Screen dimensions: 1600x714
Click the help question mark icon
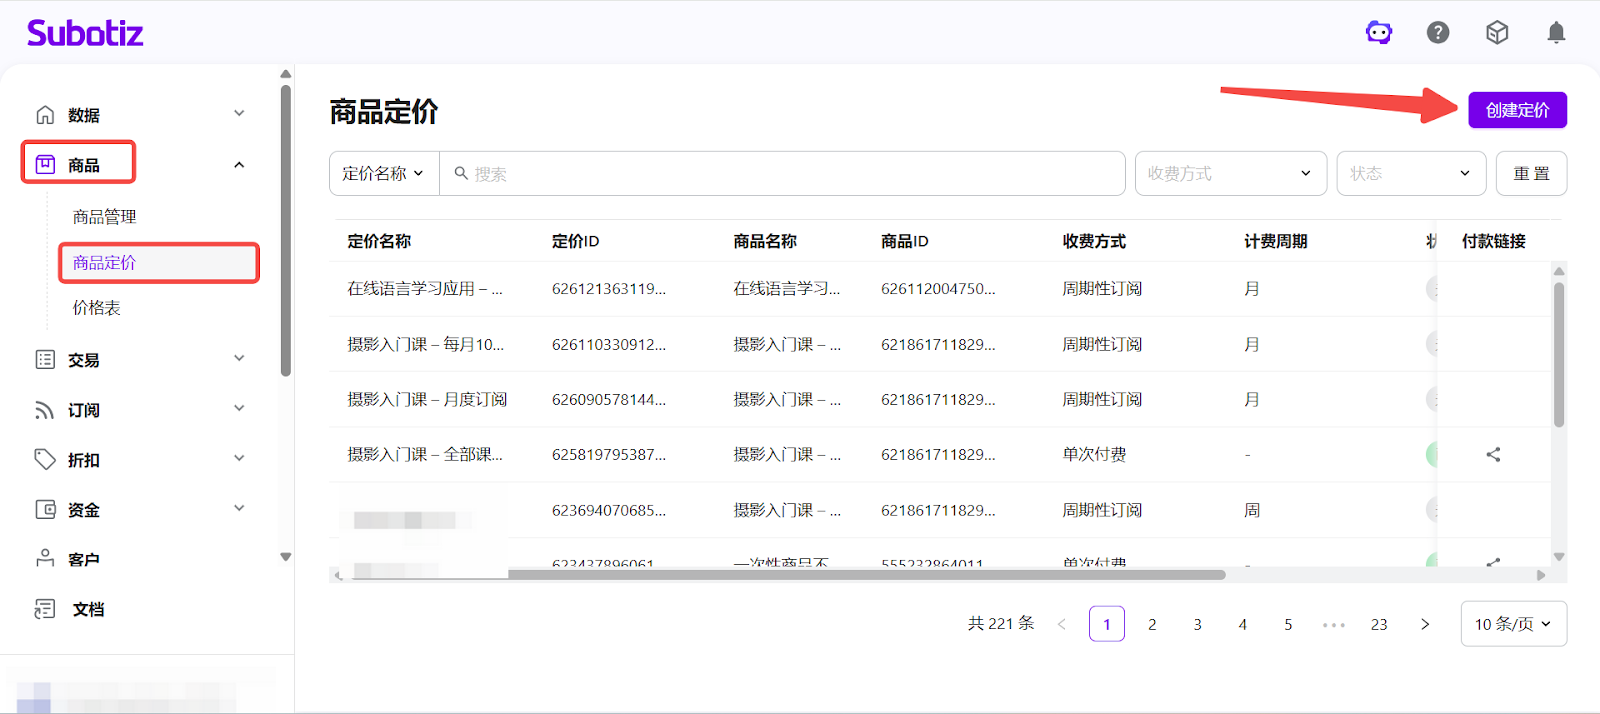pos(1438,33)
